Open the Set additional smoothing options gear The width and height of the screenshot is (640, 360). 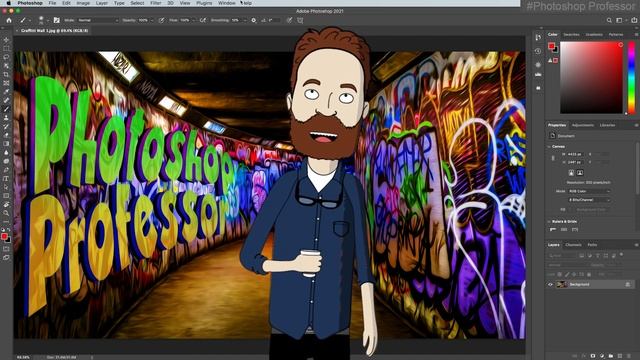click(253, 20)
